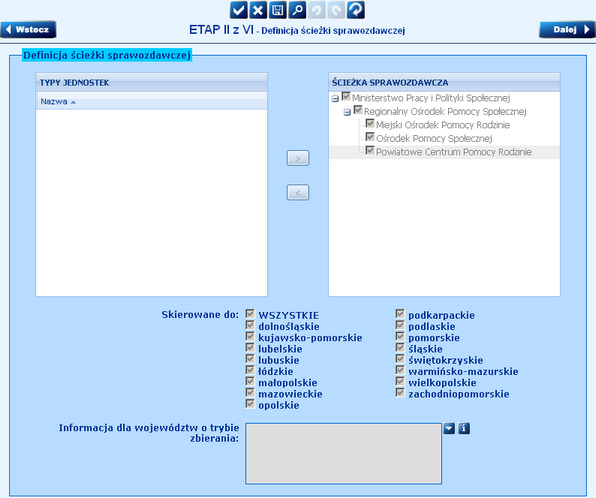Click the refresh arrow icon in toolbar
The image size is (596, 498).
[x=356, y=10]
